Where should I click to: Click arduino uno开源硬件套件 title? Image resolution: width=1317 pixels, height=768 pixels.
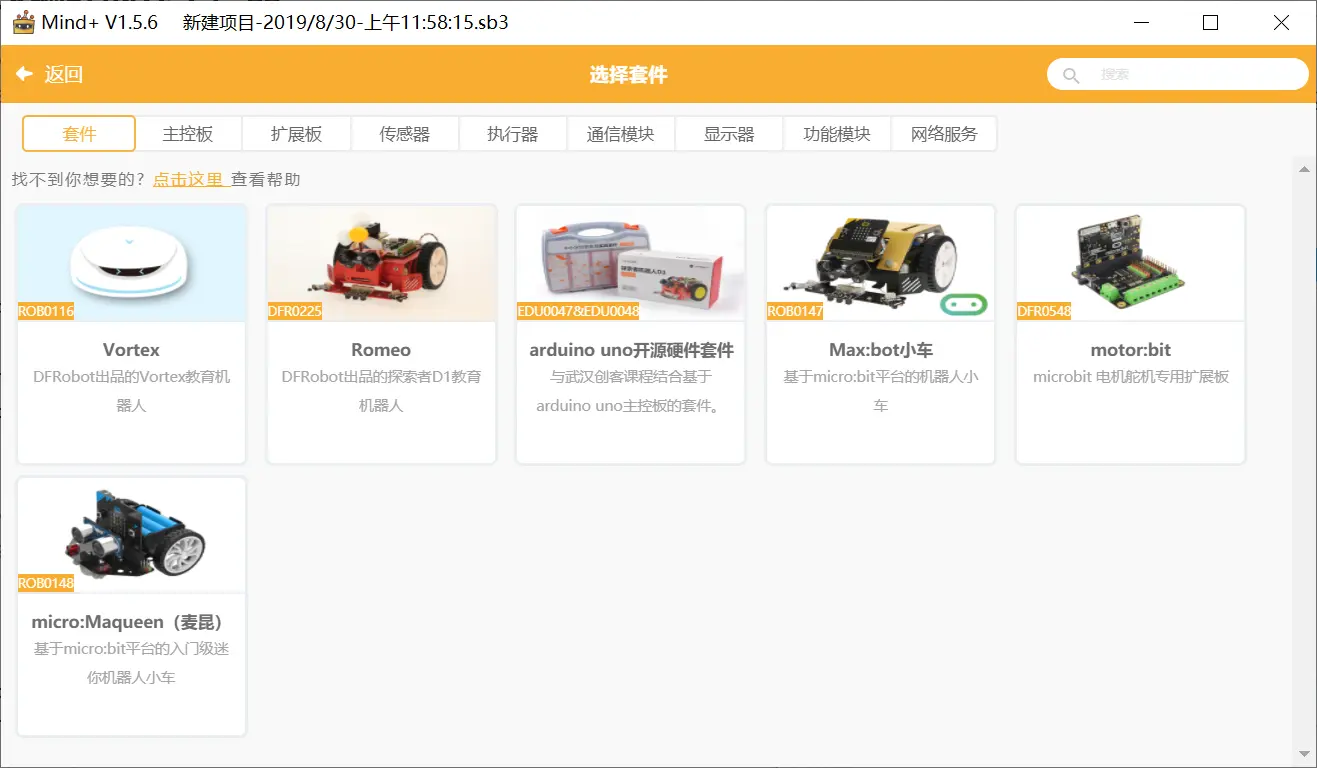(631, 350)
